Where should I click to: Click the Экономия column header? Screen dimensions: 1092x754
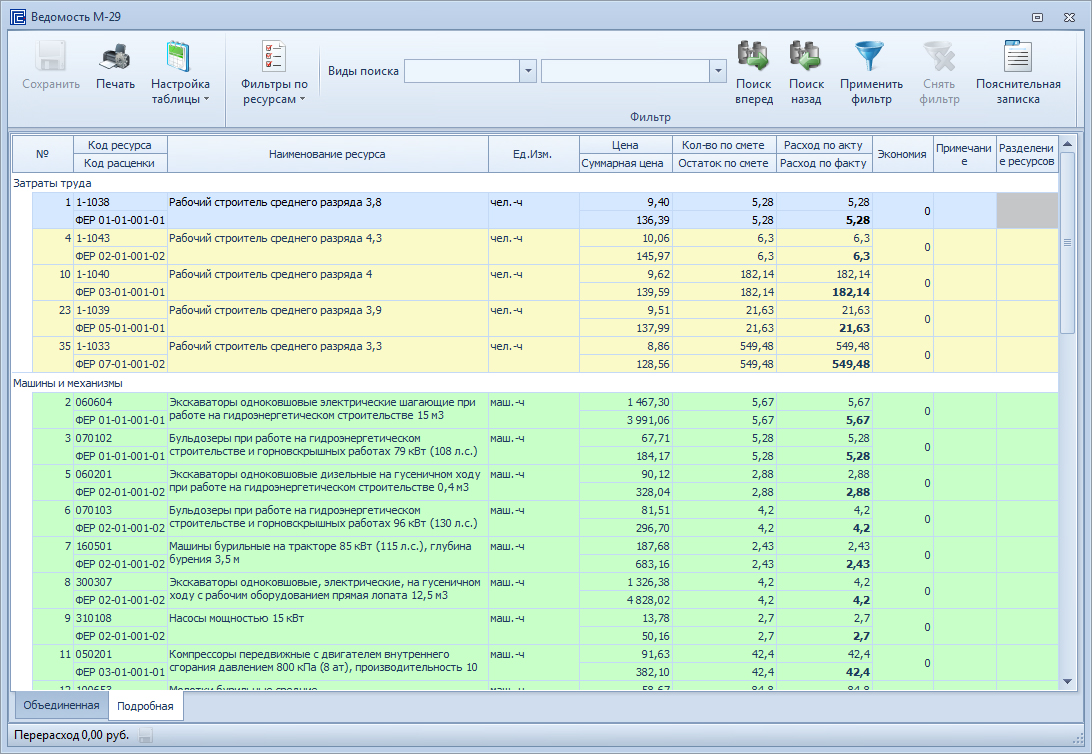click(902, 154)
